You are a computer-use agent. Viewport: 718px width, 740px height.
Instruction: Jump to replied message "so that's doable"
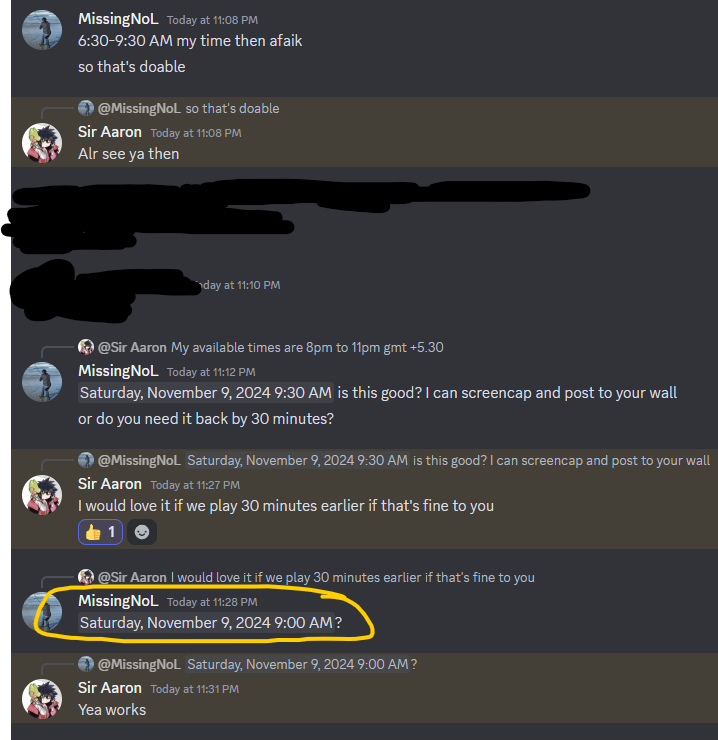(x=232, y=109)
